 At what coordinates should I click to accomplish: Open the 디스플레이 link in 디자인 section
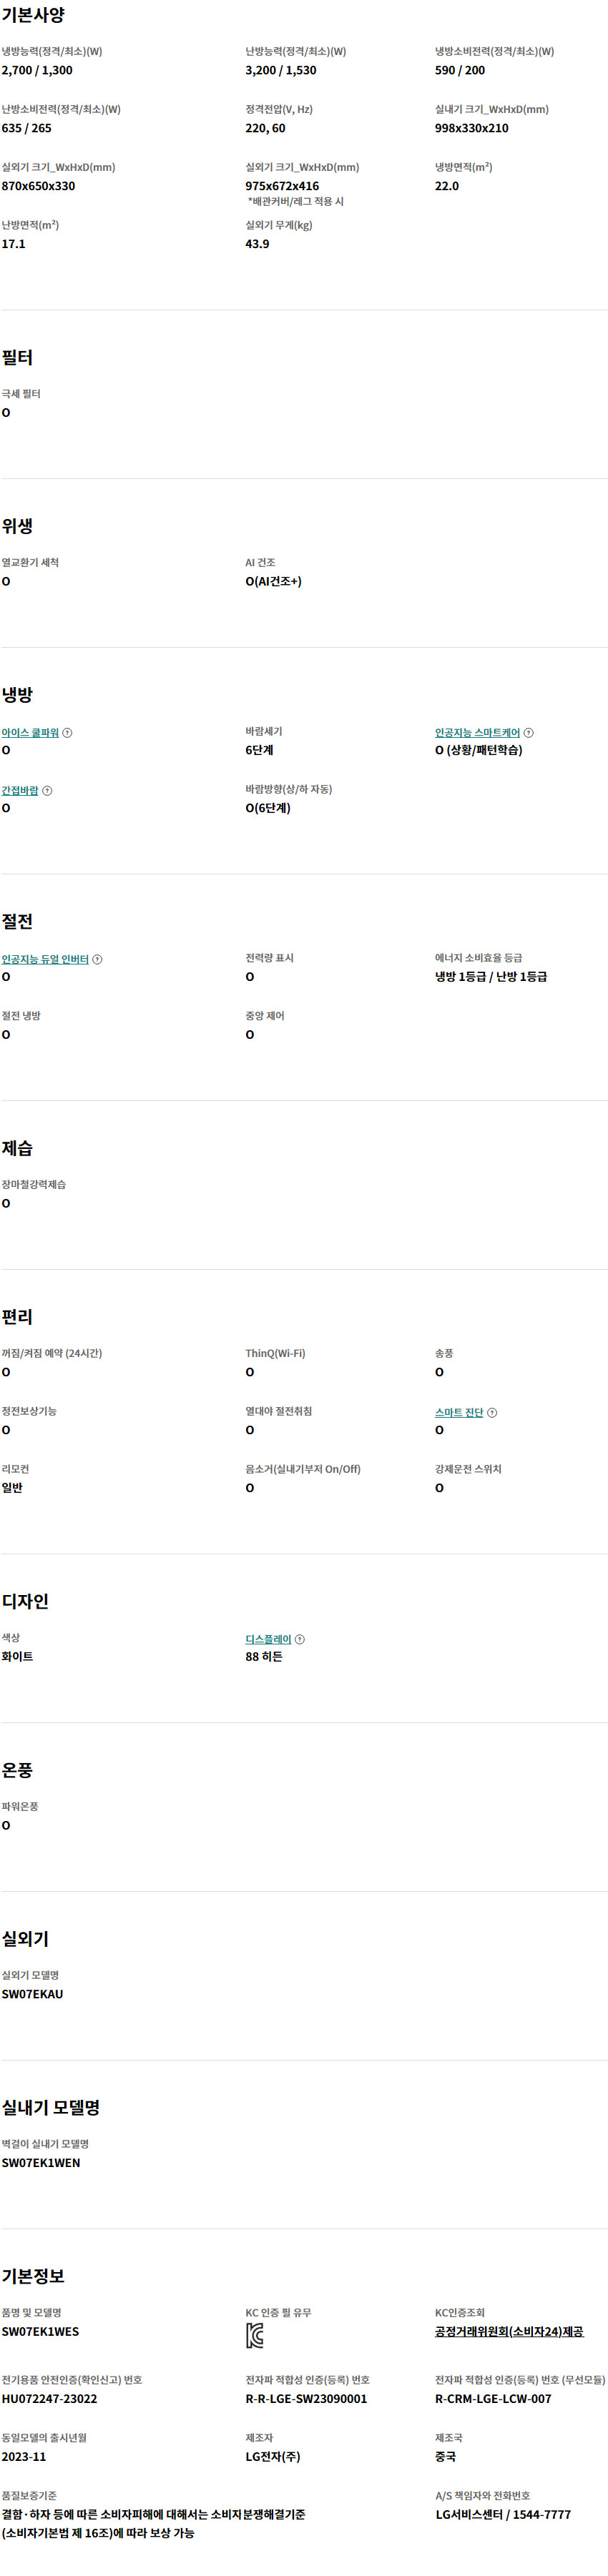click(268, 1640)
